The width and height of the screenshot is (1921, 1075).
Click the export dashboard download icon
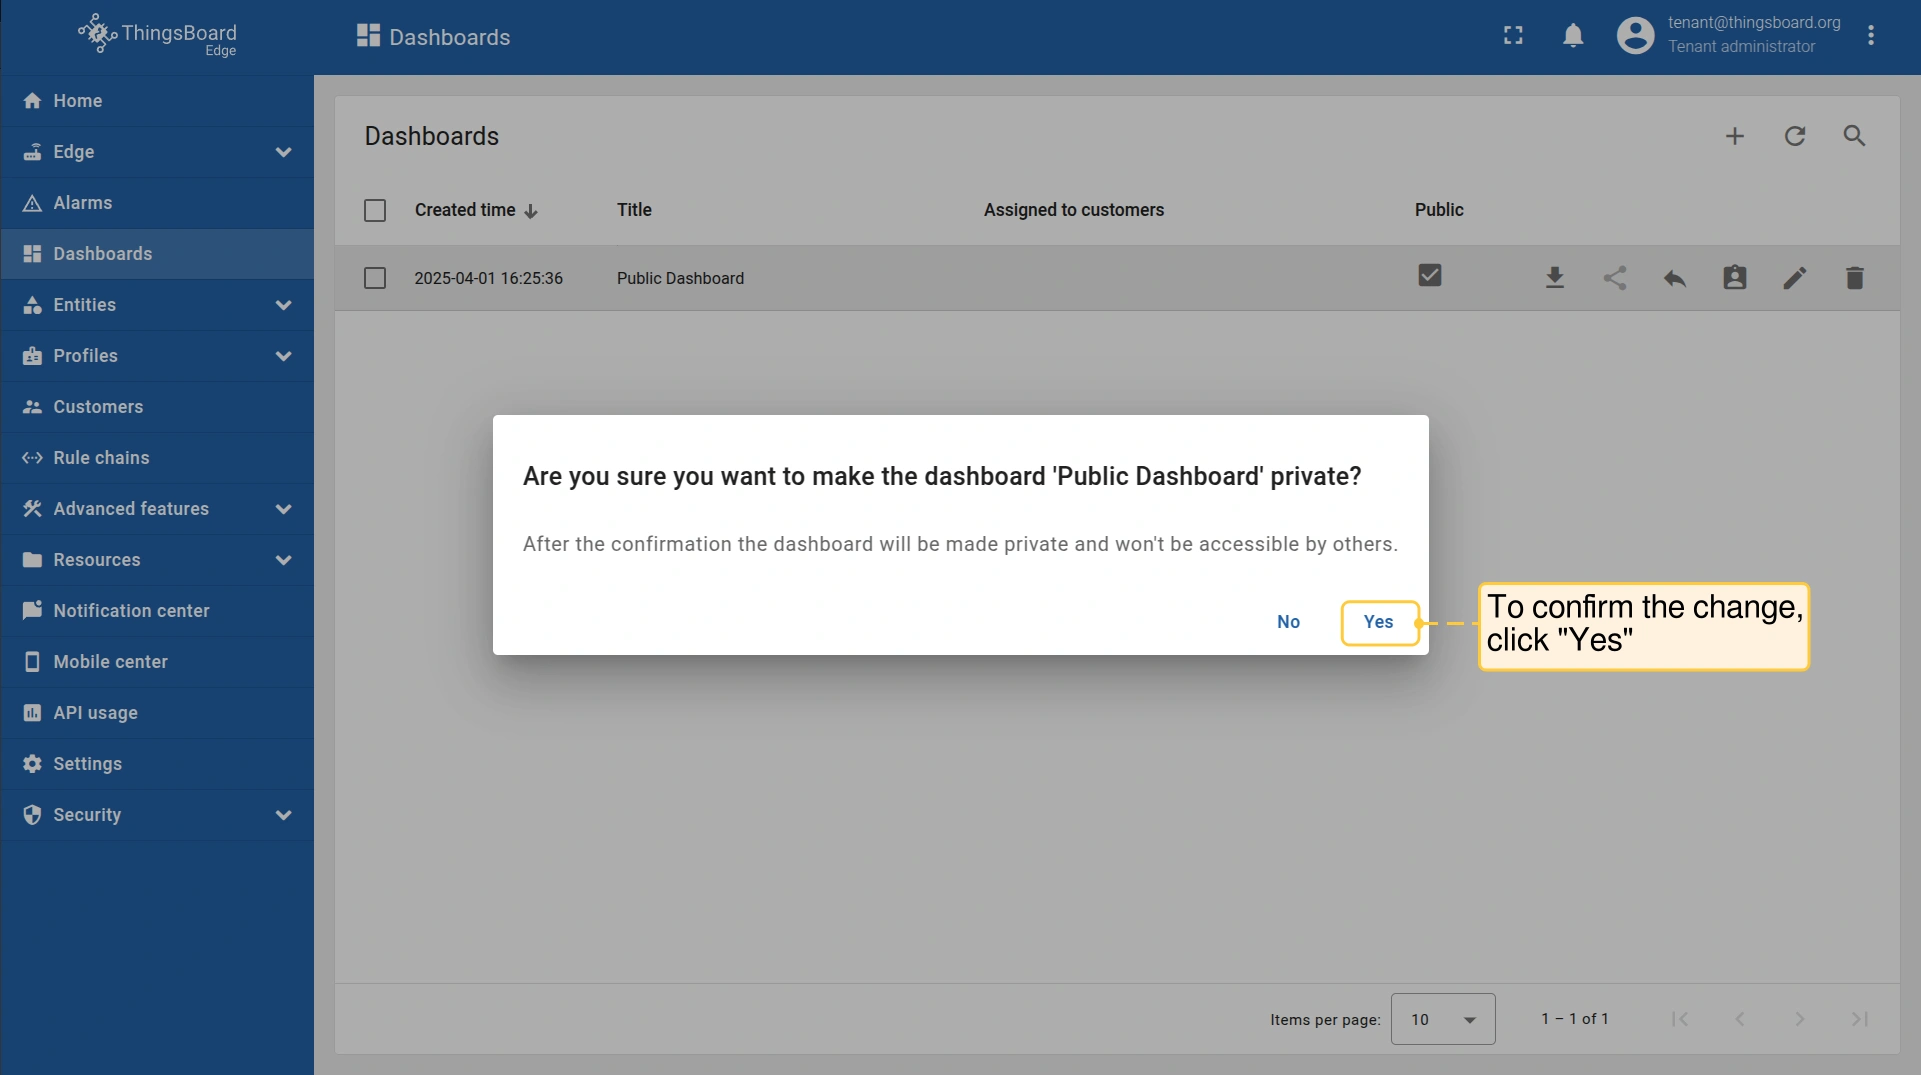click(x=1554, y=278)
